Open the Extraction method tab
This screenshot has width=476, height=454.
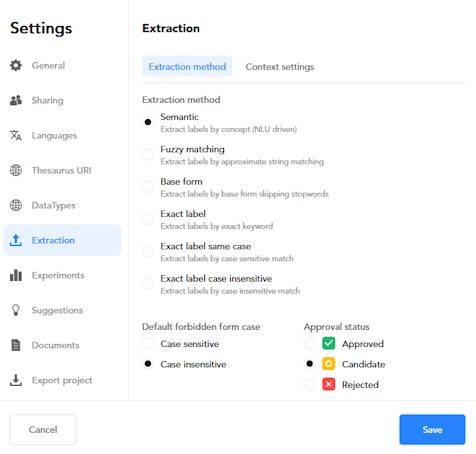point(187,67)
